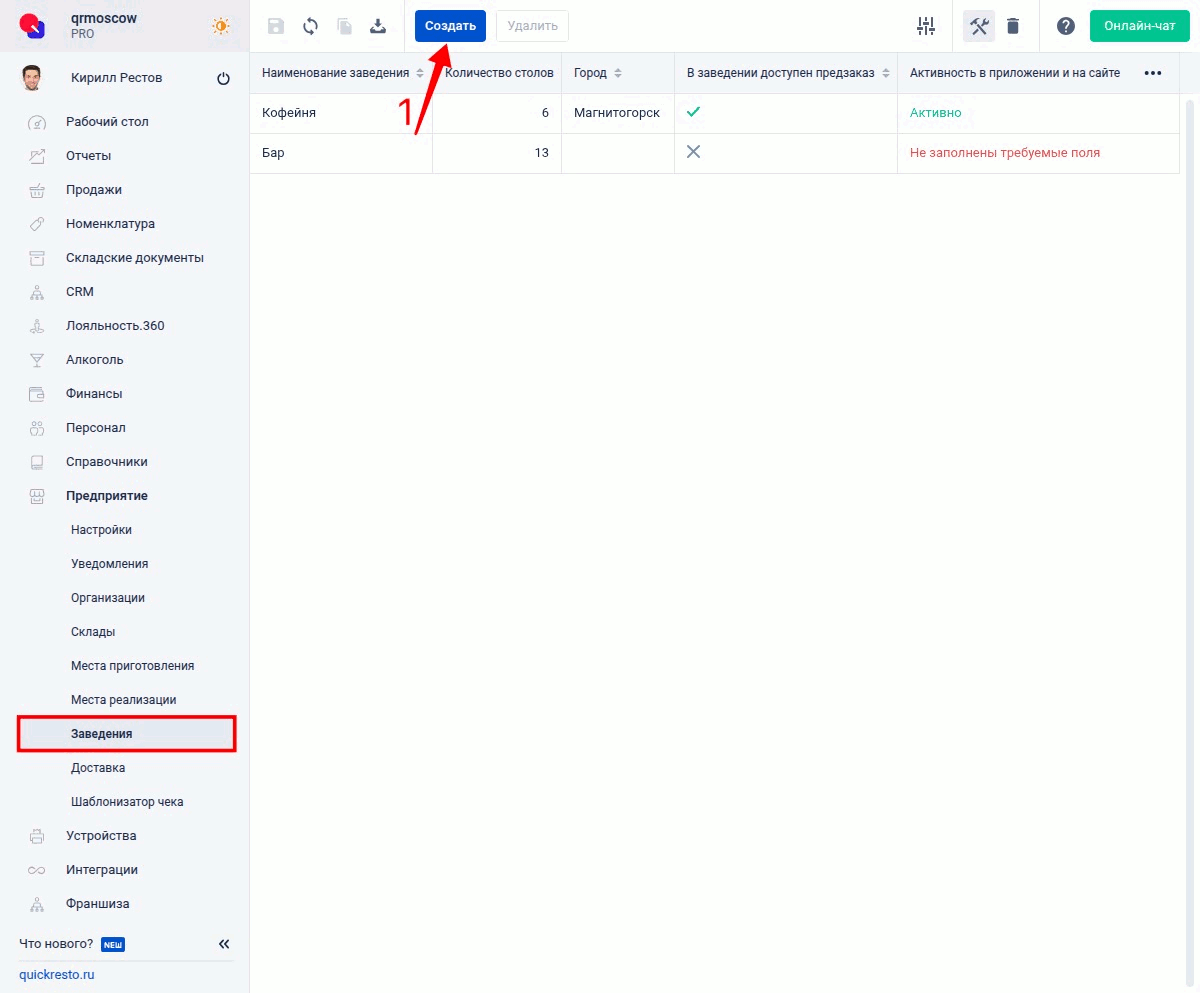Toggle the preorder checkmark for Кофейня
1200x993 pixels.
pyautogui.click(x=693, y=112)
